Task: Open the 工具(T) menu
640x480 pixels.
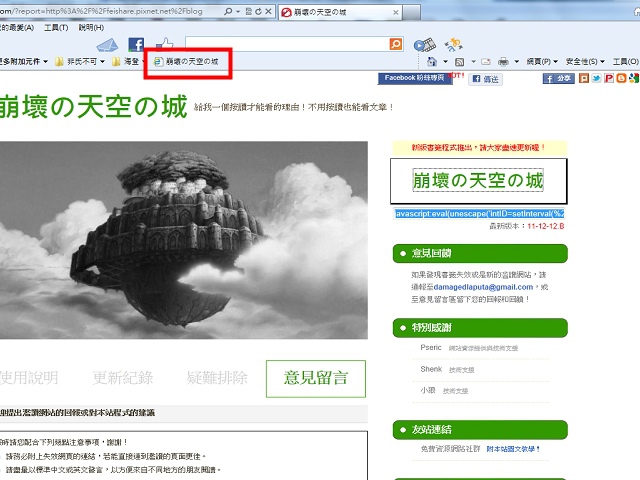Action: 56,28
